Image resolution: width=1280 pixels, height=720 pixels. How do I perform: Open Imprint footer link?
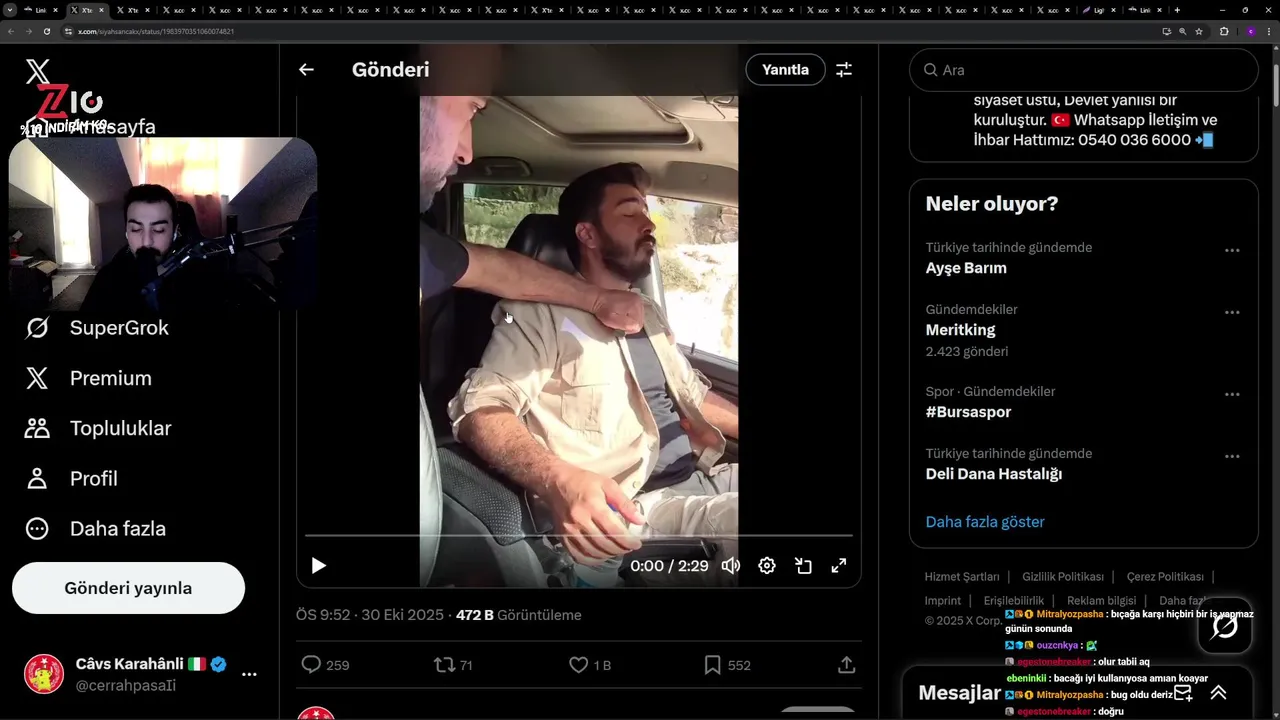point(942,601)
